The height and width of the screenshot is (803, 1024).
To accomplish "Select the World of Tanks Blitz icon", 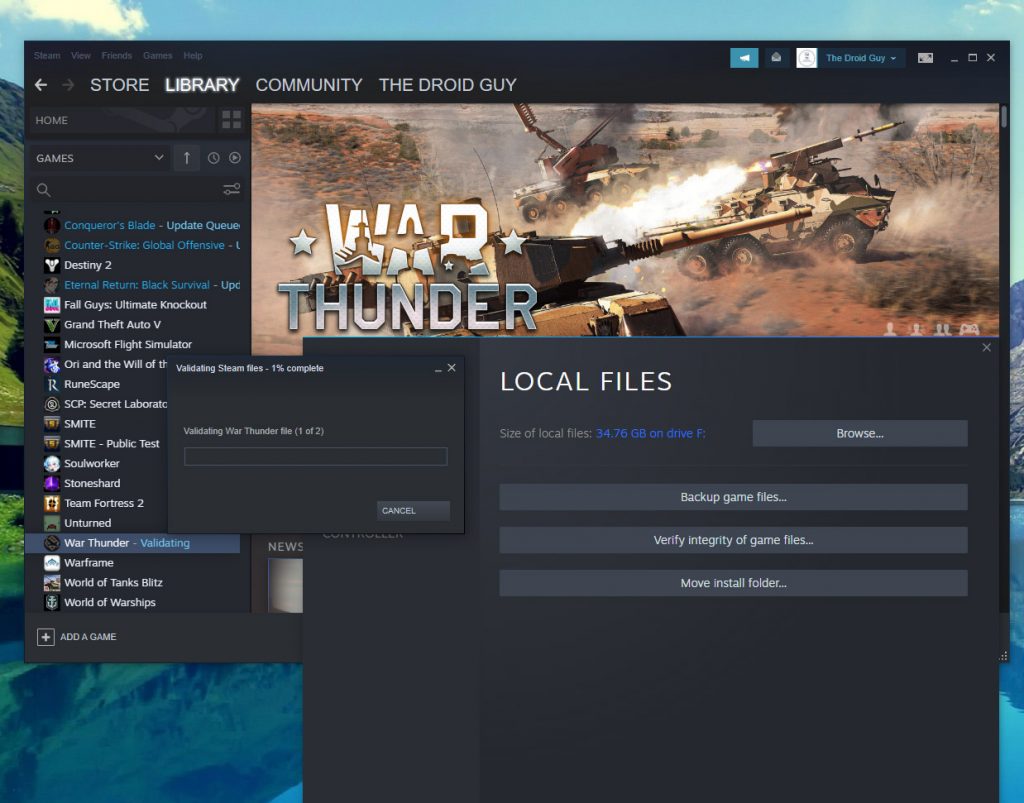I will click(x=52, y=582).
